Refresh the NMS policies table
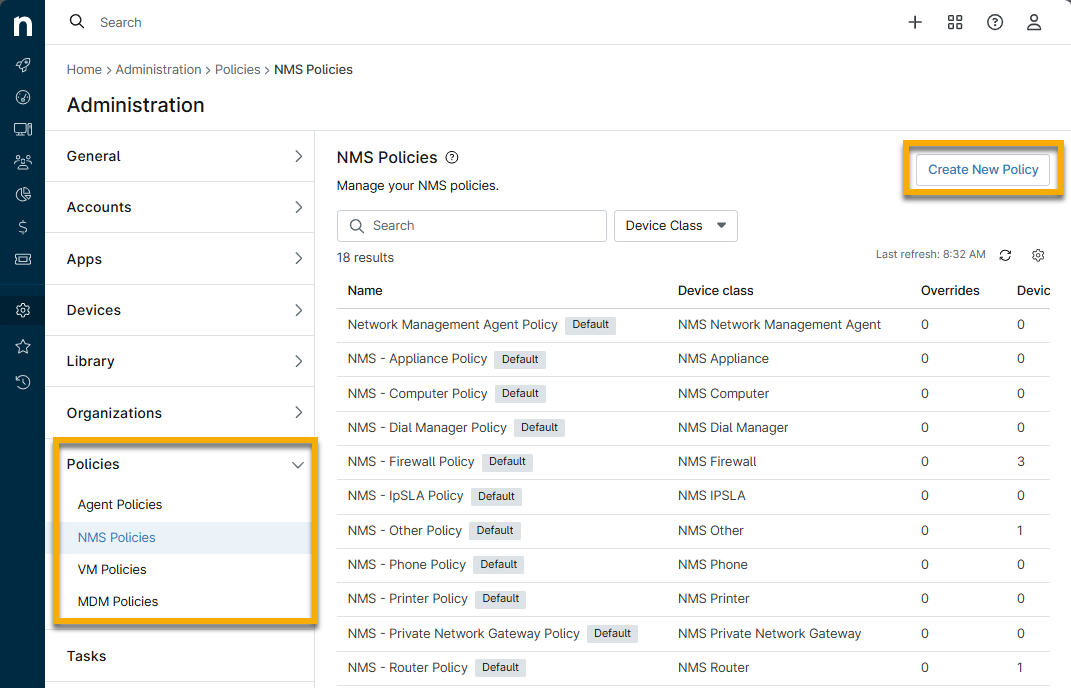This screenshot has width=1071, height=688. [1005, 255]
